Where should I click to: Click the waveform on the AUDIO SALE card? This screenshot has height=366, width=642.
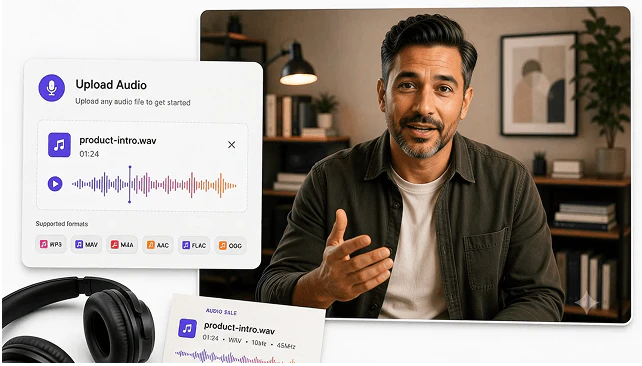tap(234, 357)
